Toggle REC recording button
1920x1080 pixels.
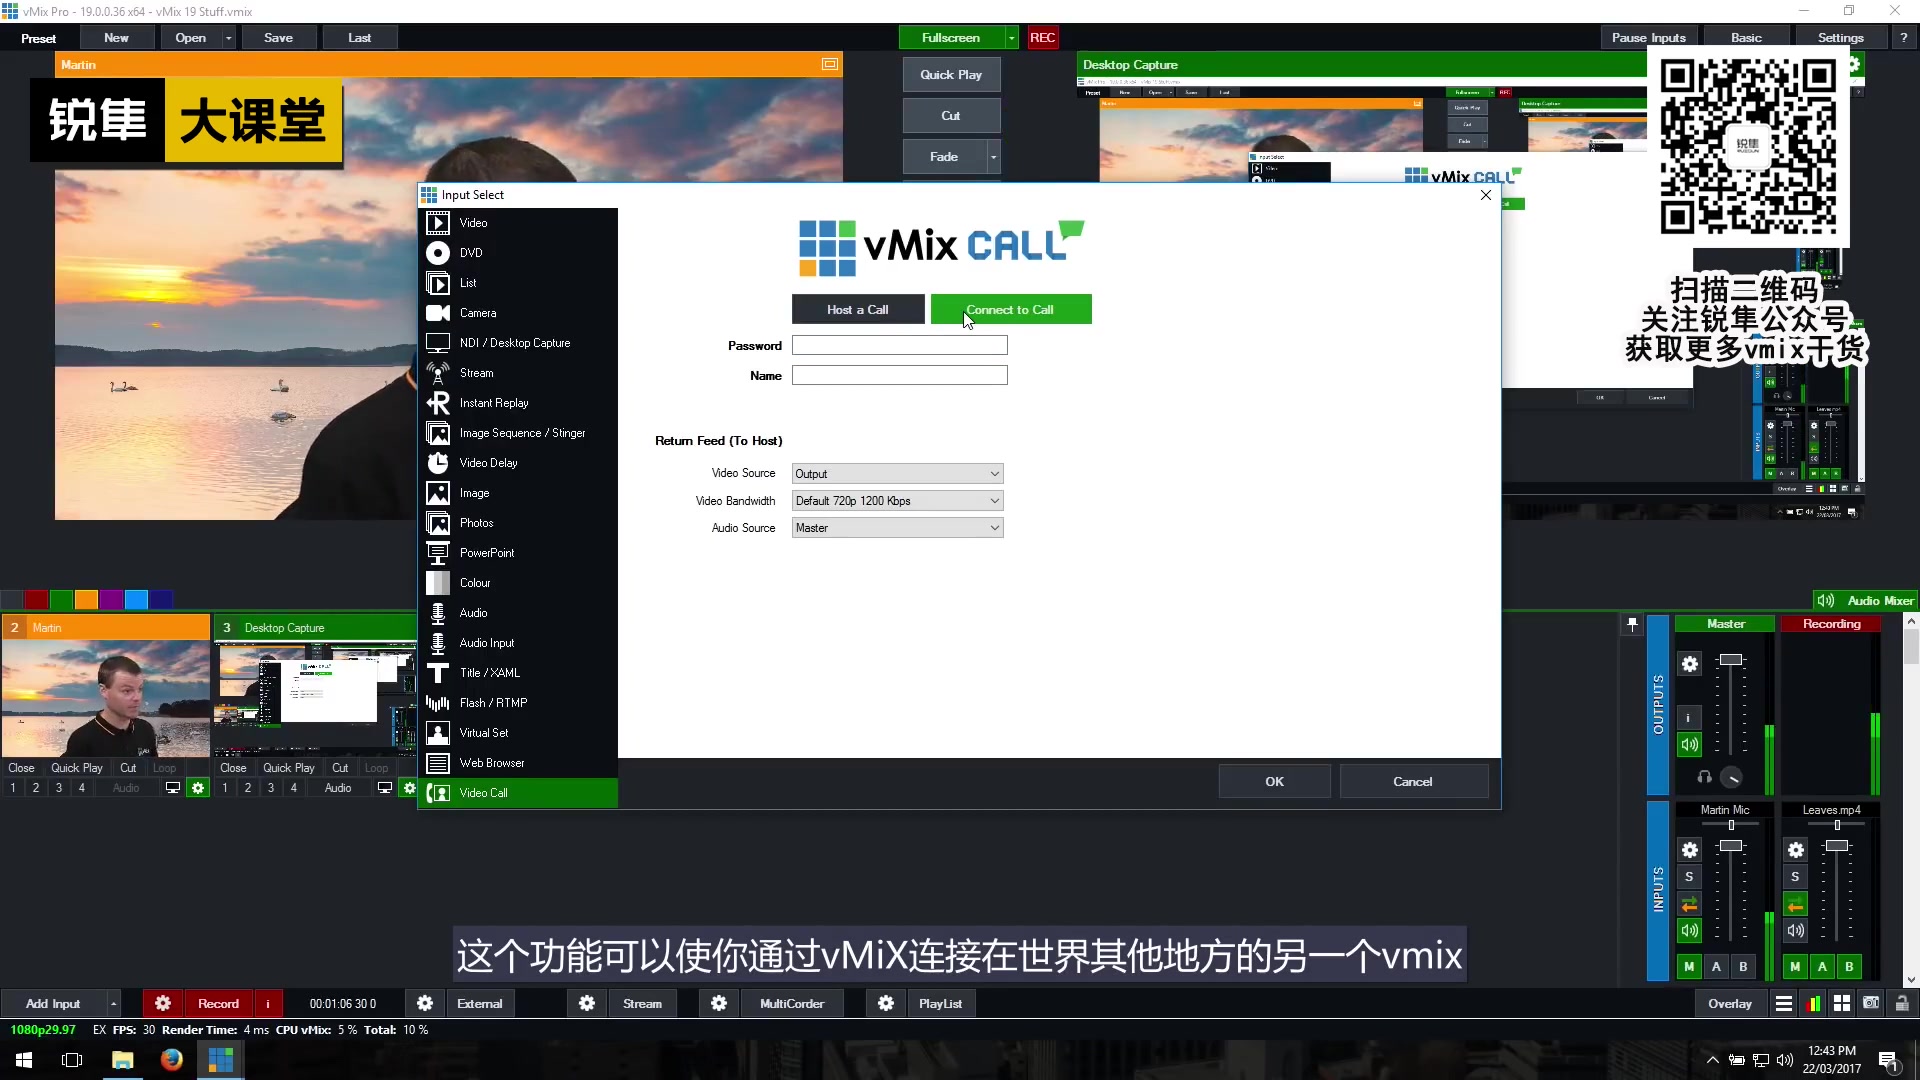1043,36
